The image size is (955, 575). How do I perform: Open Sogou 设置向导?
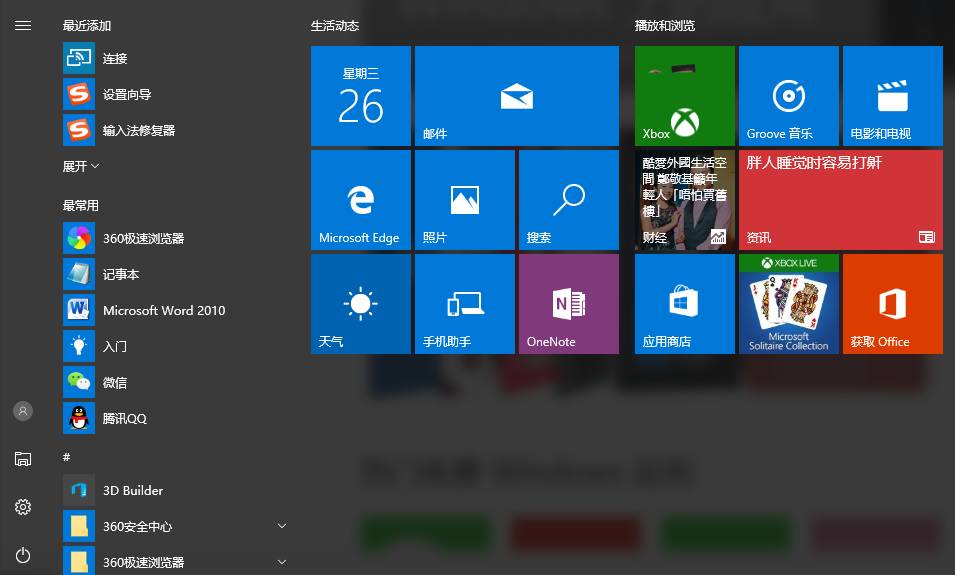175,94
